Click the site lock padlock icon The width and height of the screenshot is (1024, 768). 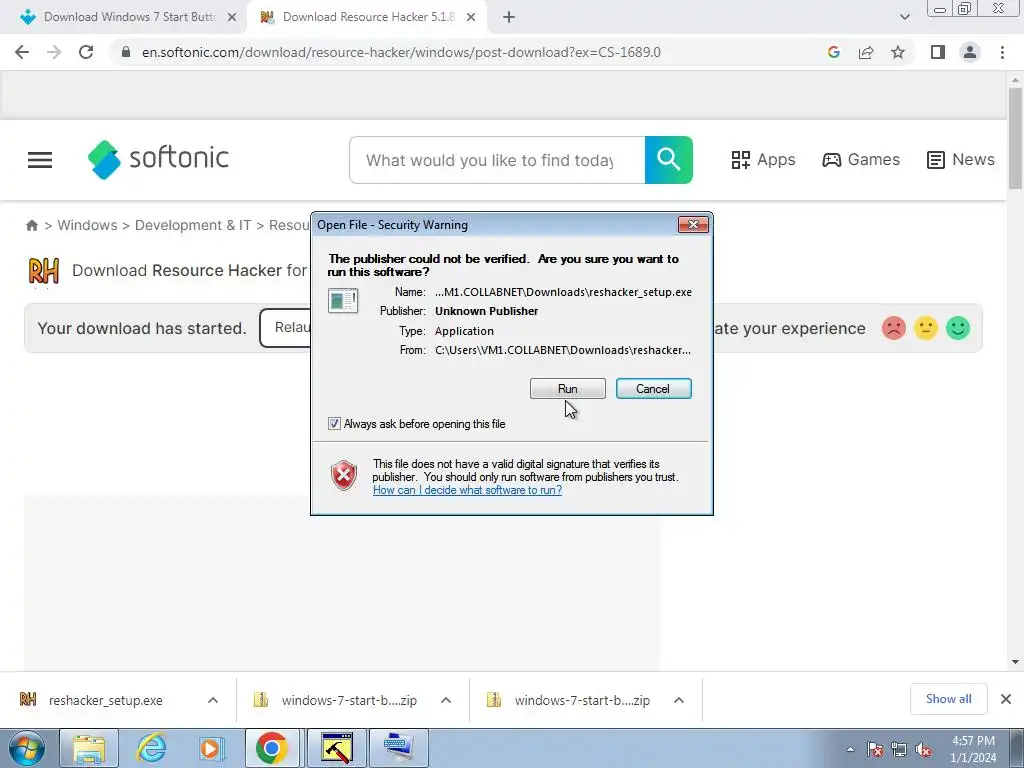point(126,52)
